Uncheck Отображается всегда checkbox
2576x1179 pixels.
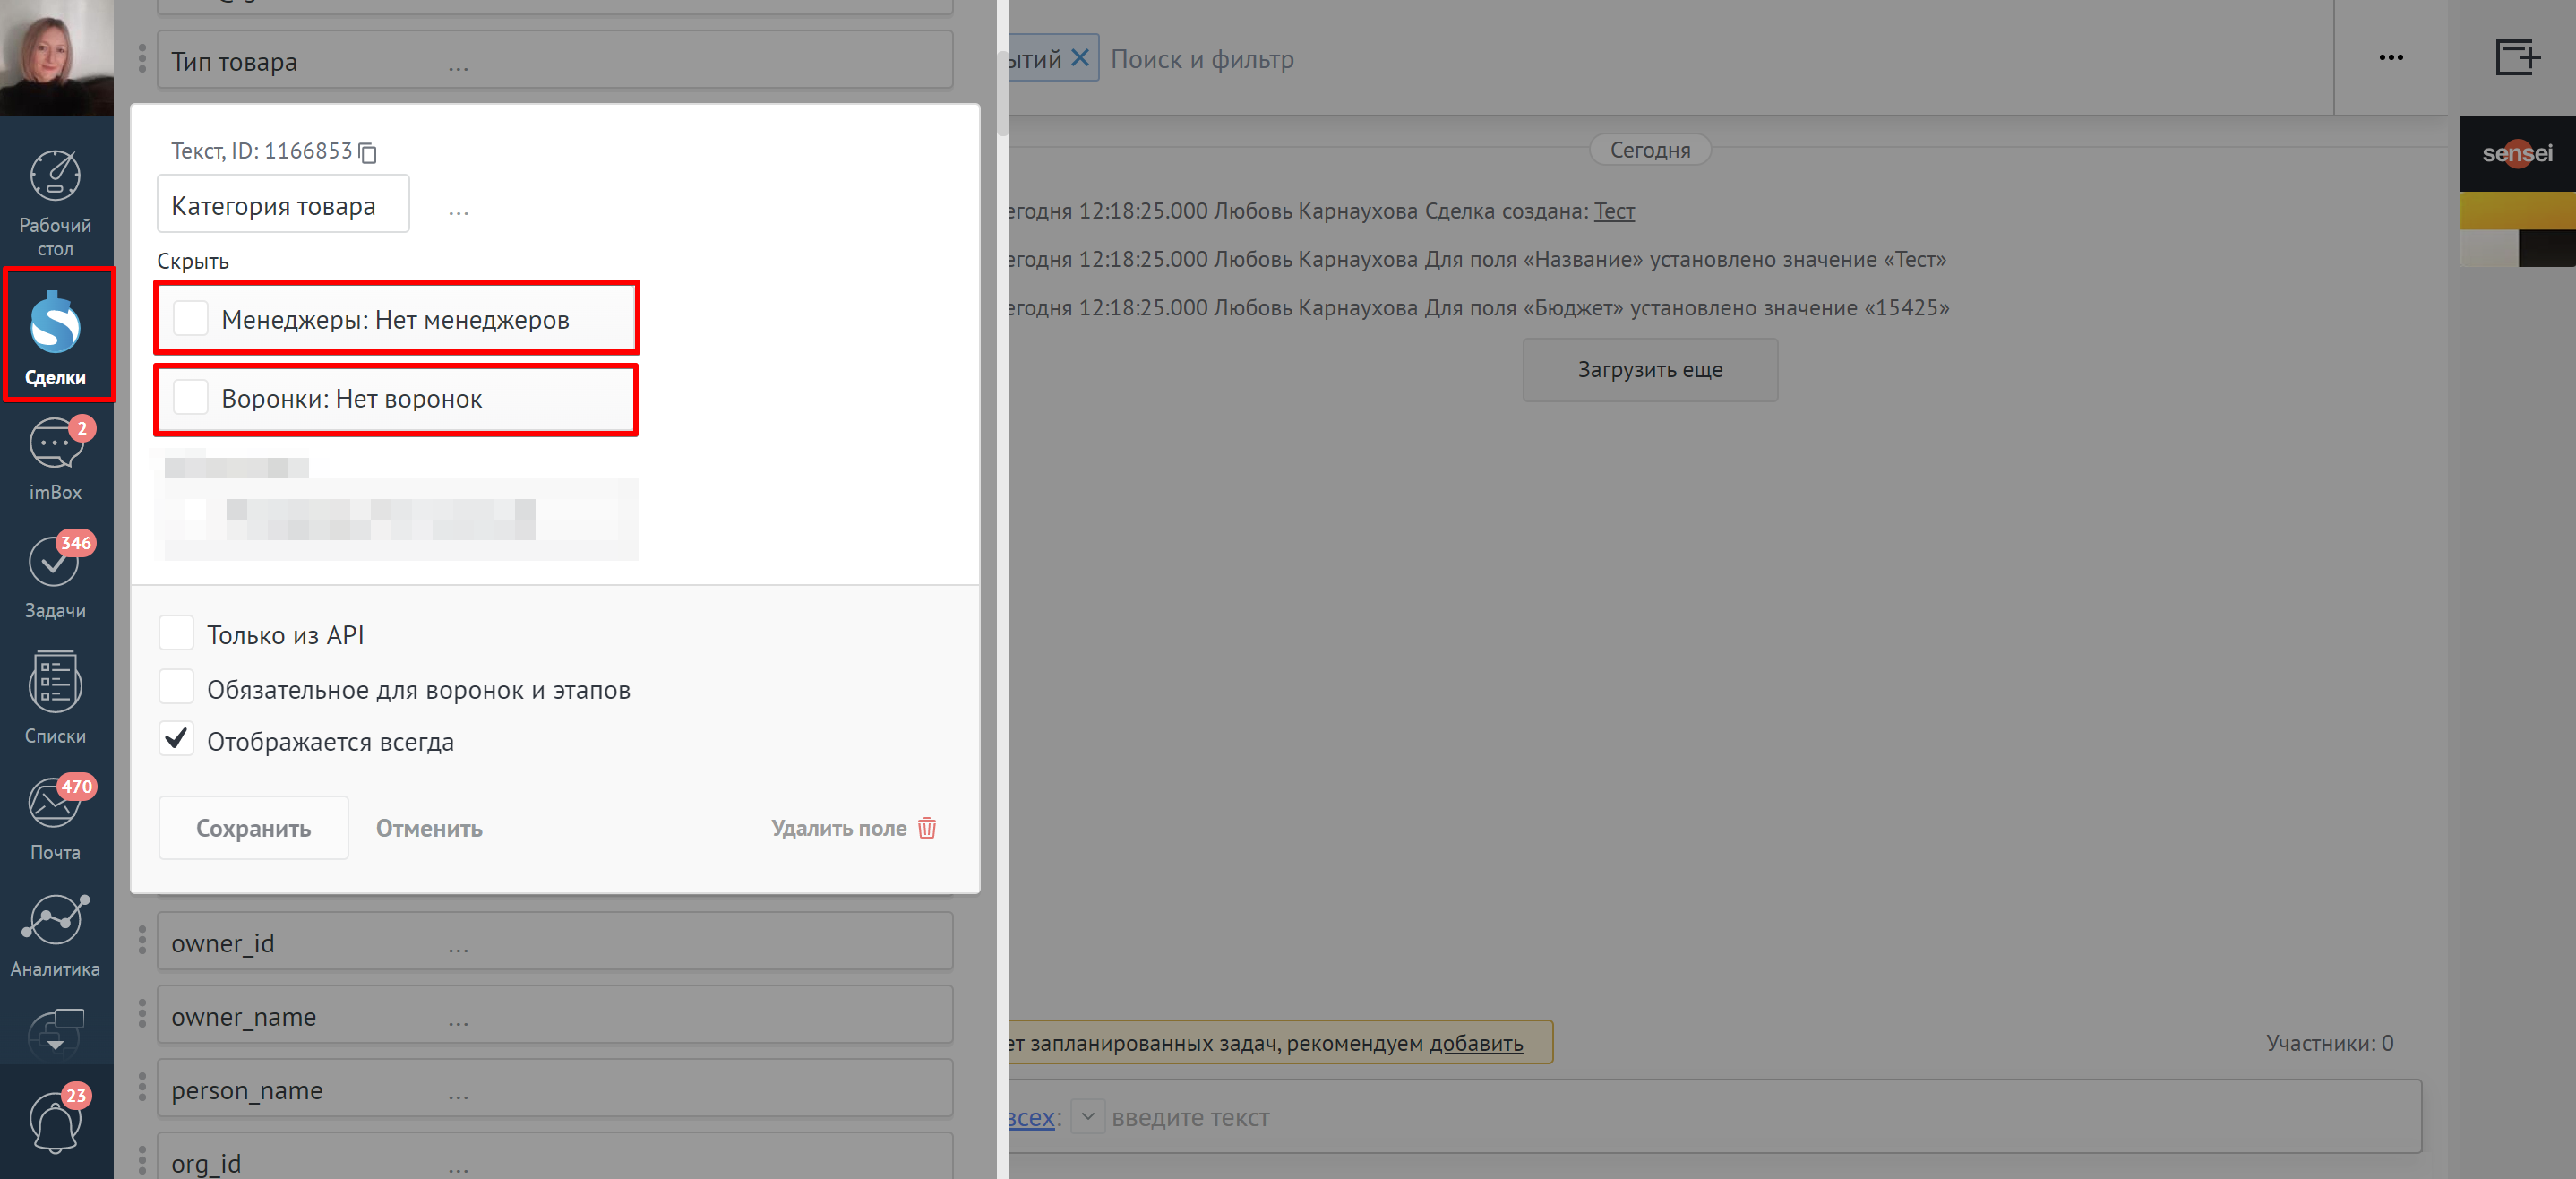[x=176, y=740]
